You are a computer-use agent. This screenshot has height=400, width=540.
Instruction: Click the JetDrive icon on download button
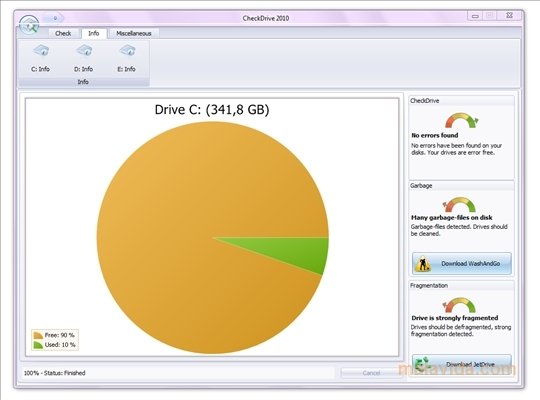point(423,364)
